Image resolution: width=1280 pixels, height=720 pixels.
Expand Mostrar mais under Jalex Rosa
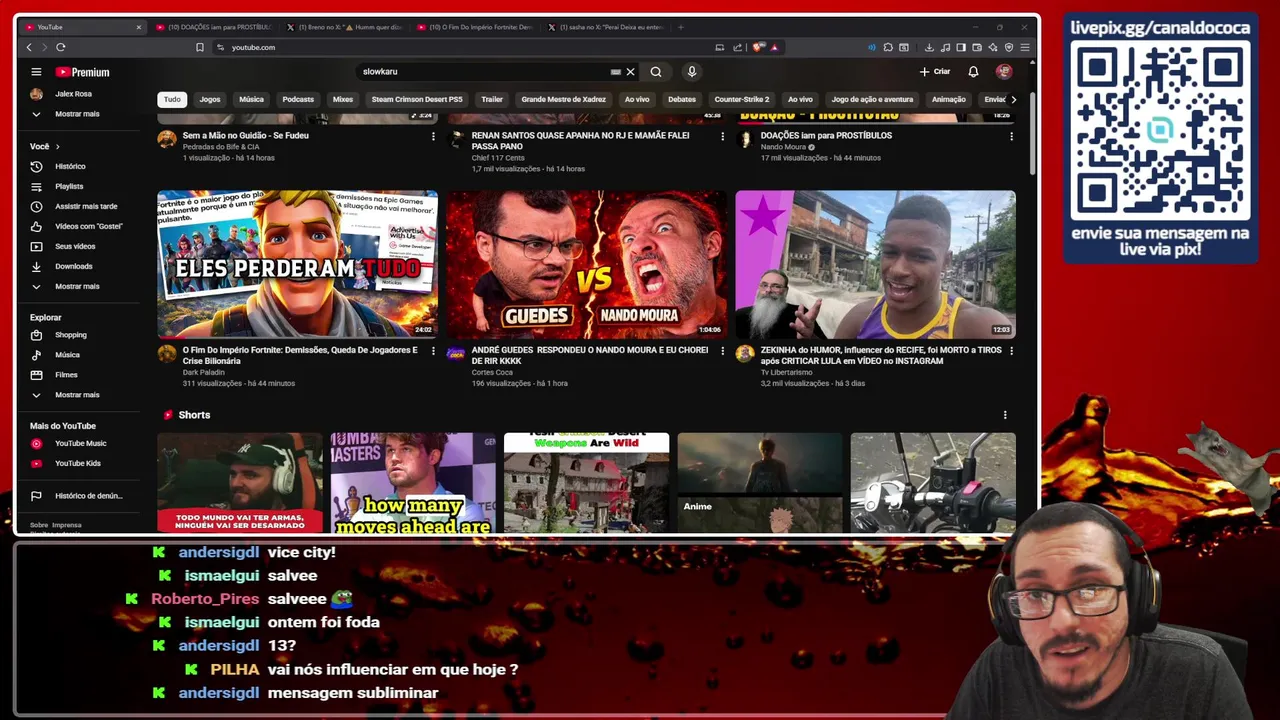[x=77, y=114]
